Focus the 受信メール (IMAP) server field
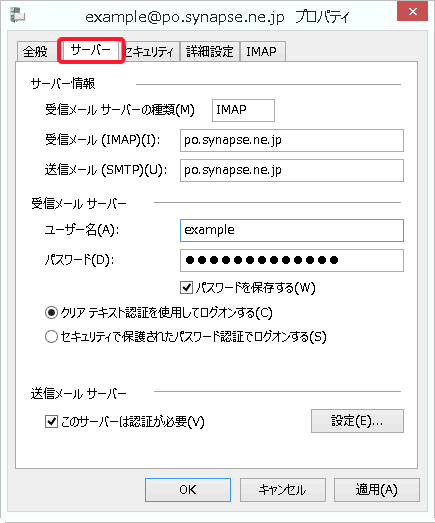The width and height of the screenshot is (435, 523). (292, 140)
